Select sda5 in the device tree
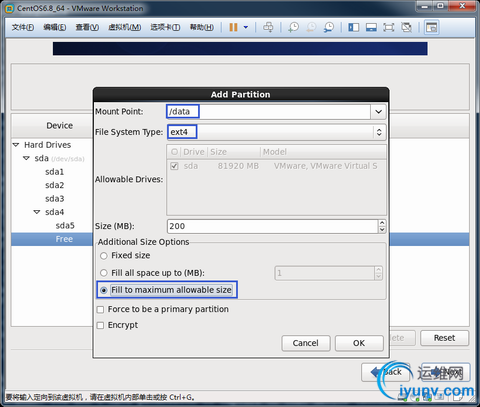Screen dimensions: 480x407 65,226
